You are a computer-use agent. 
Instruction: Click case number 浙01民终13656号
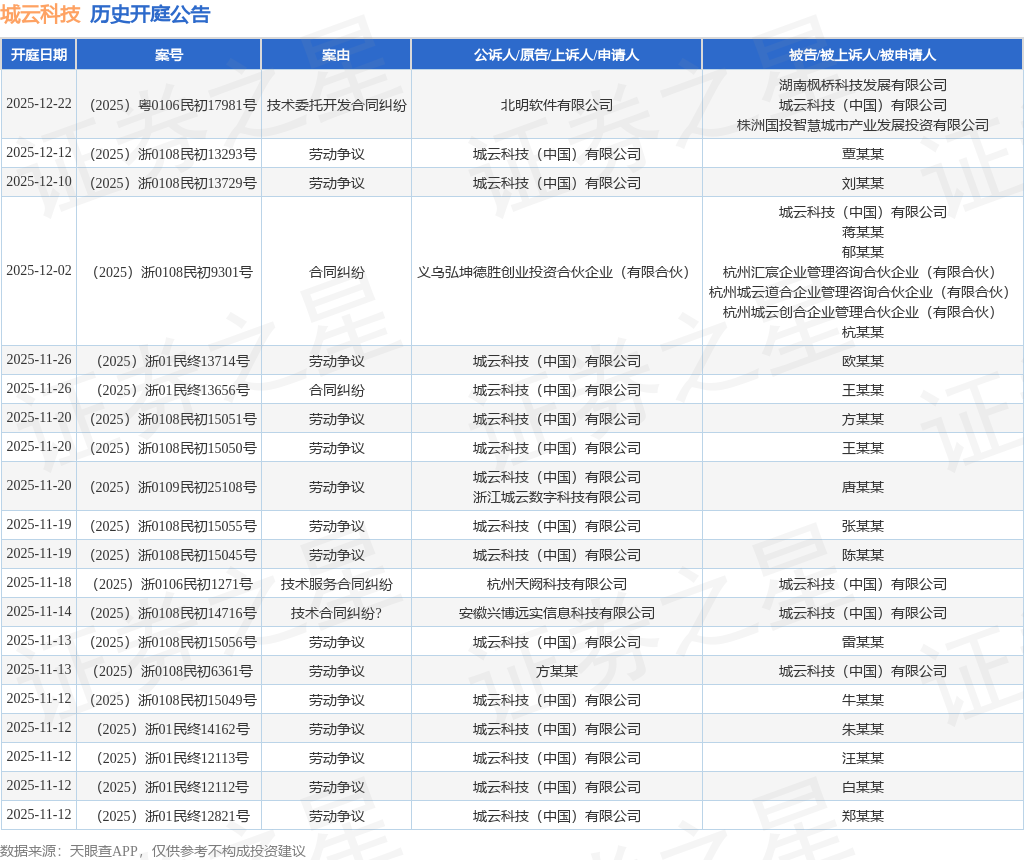tap(172, 390)
